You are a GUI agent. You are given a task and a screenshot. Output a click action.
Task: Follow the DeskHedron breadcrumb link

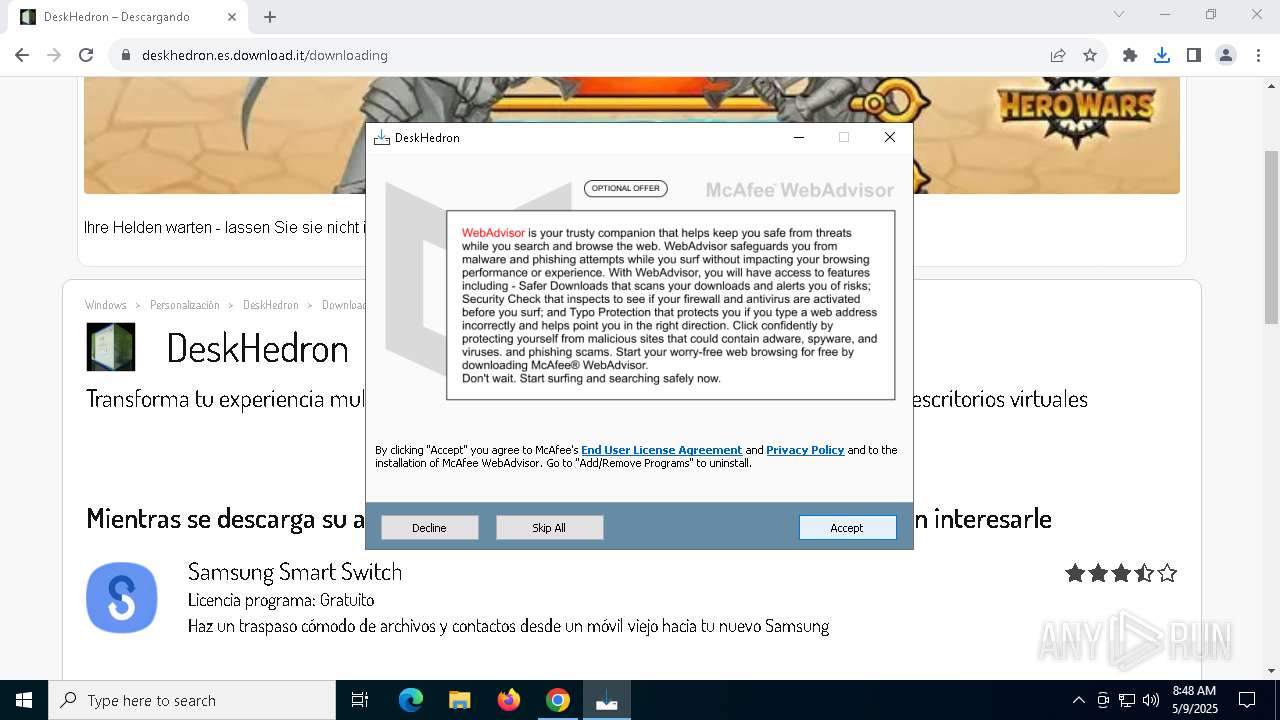click(271, 305)
